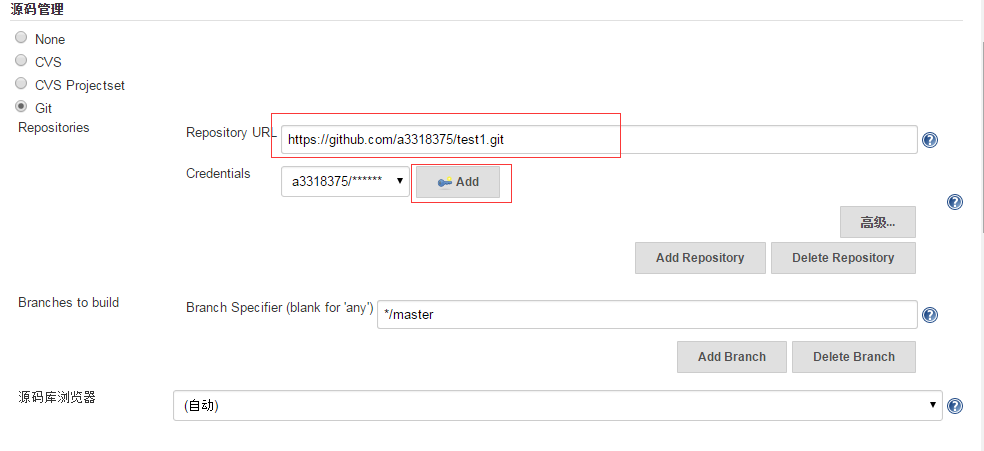
Task: Expand the 源码库浏览器 (自动) dropdown
Action: tap(557, 406)
